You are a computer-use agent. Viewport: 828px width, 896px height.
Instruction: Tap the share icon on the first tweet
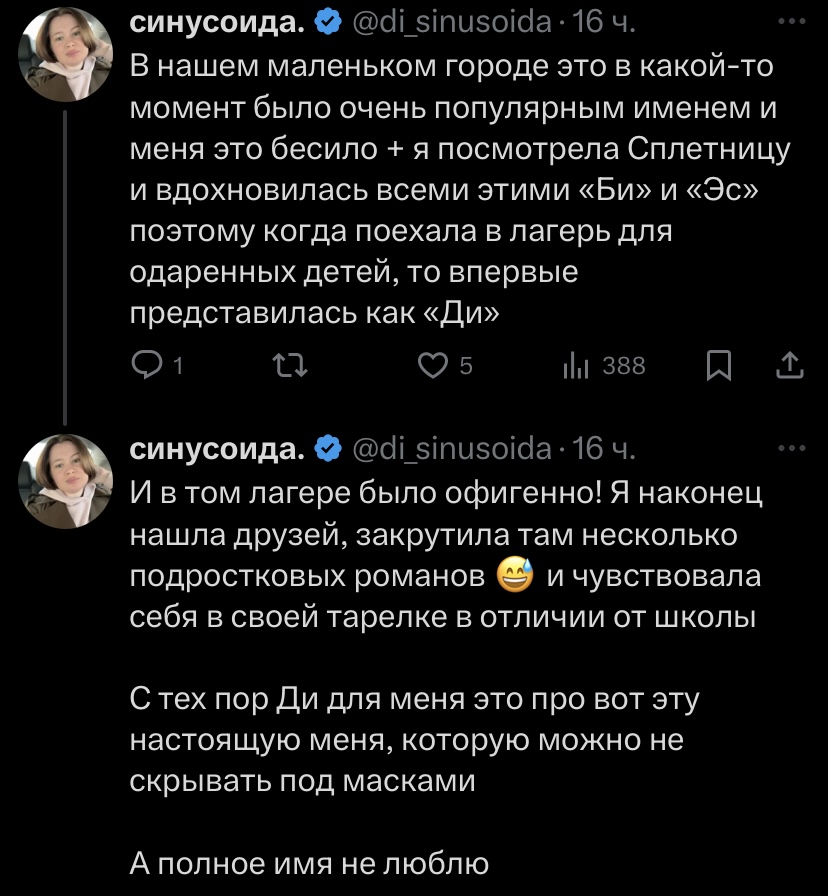pos(789,367)
